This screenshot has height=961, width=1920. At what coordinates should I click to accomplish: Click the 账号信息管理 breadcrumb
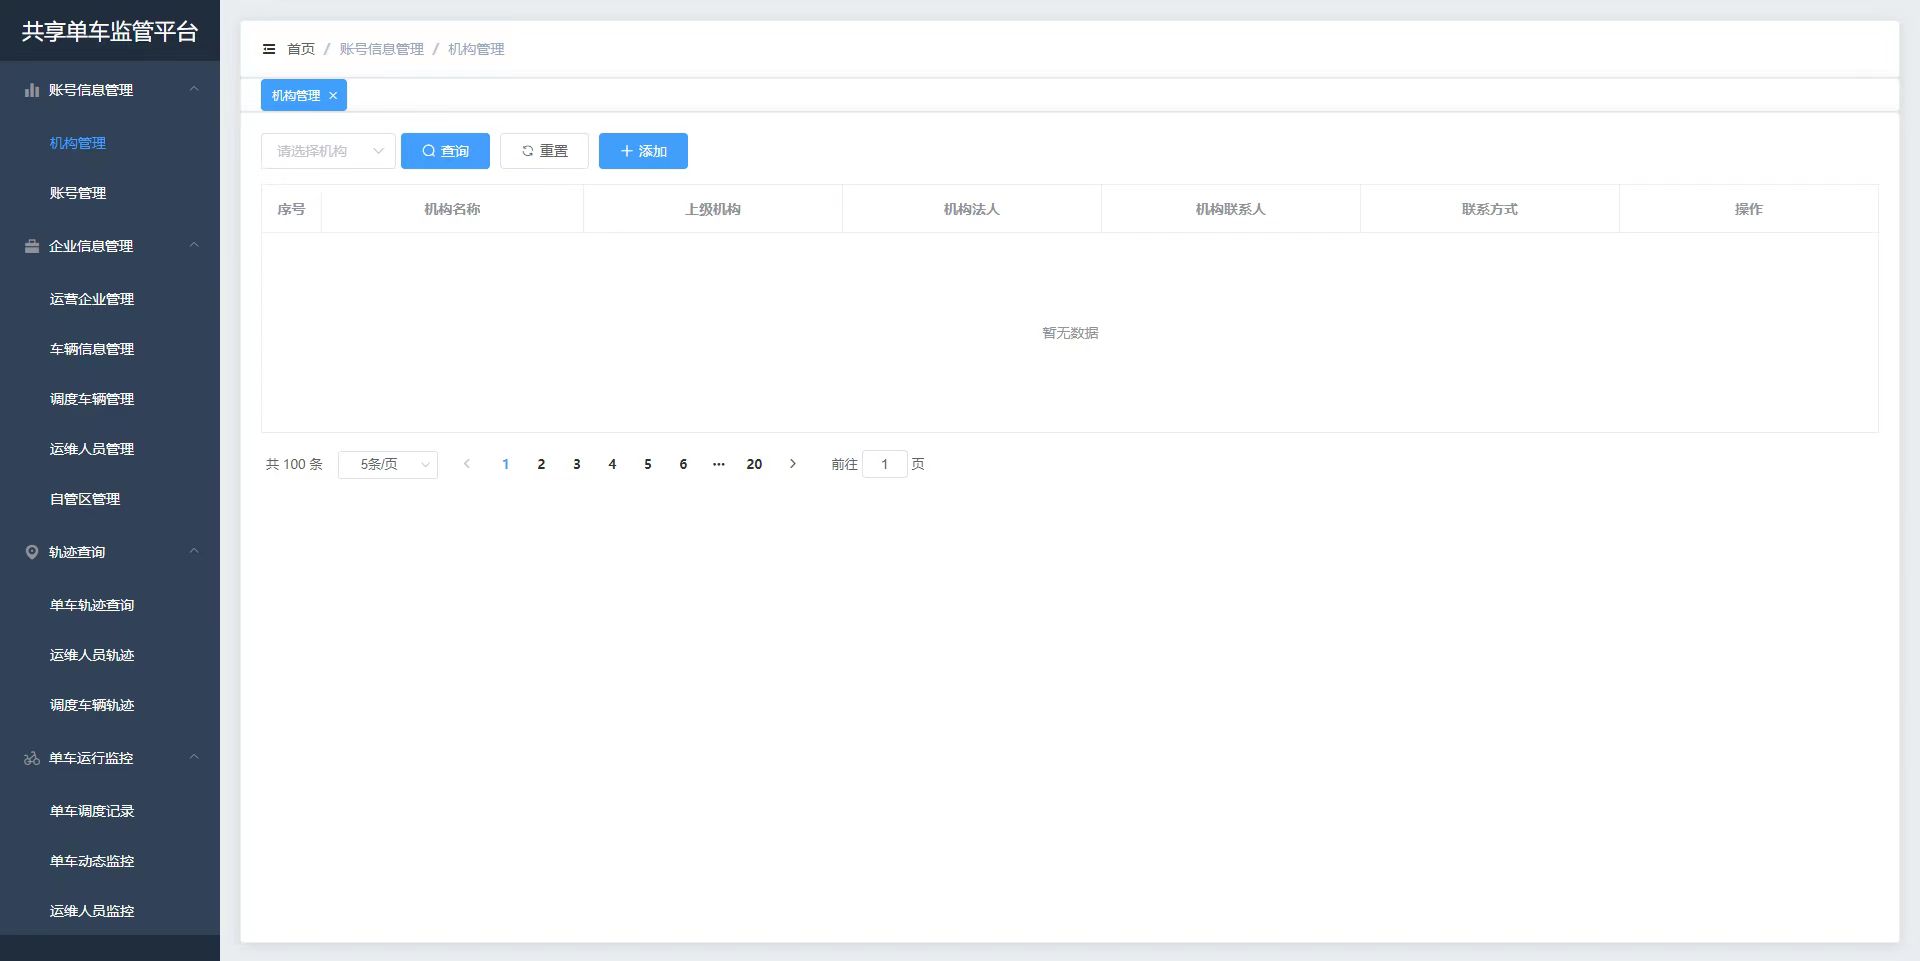381,49
